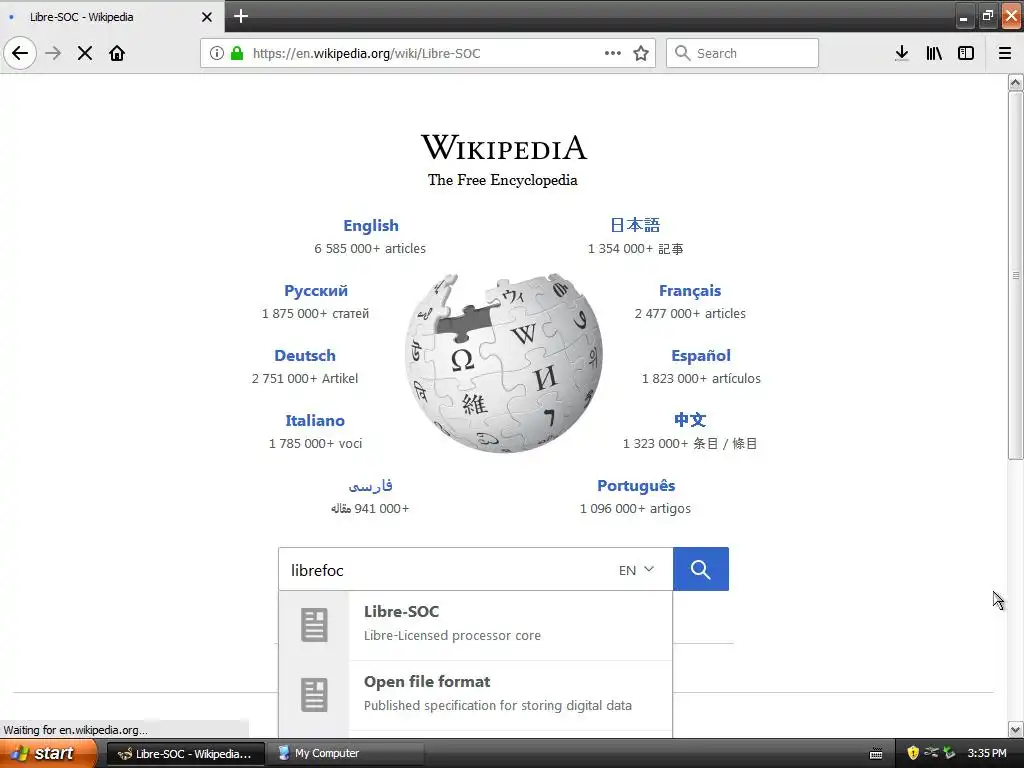The width and height of the screenshot is (1024, 768).
Task: Open page actions three-dot menu
Action: pyautogui.click(x=613, y=53)
